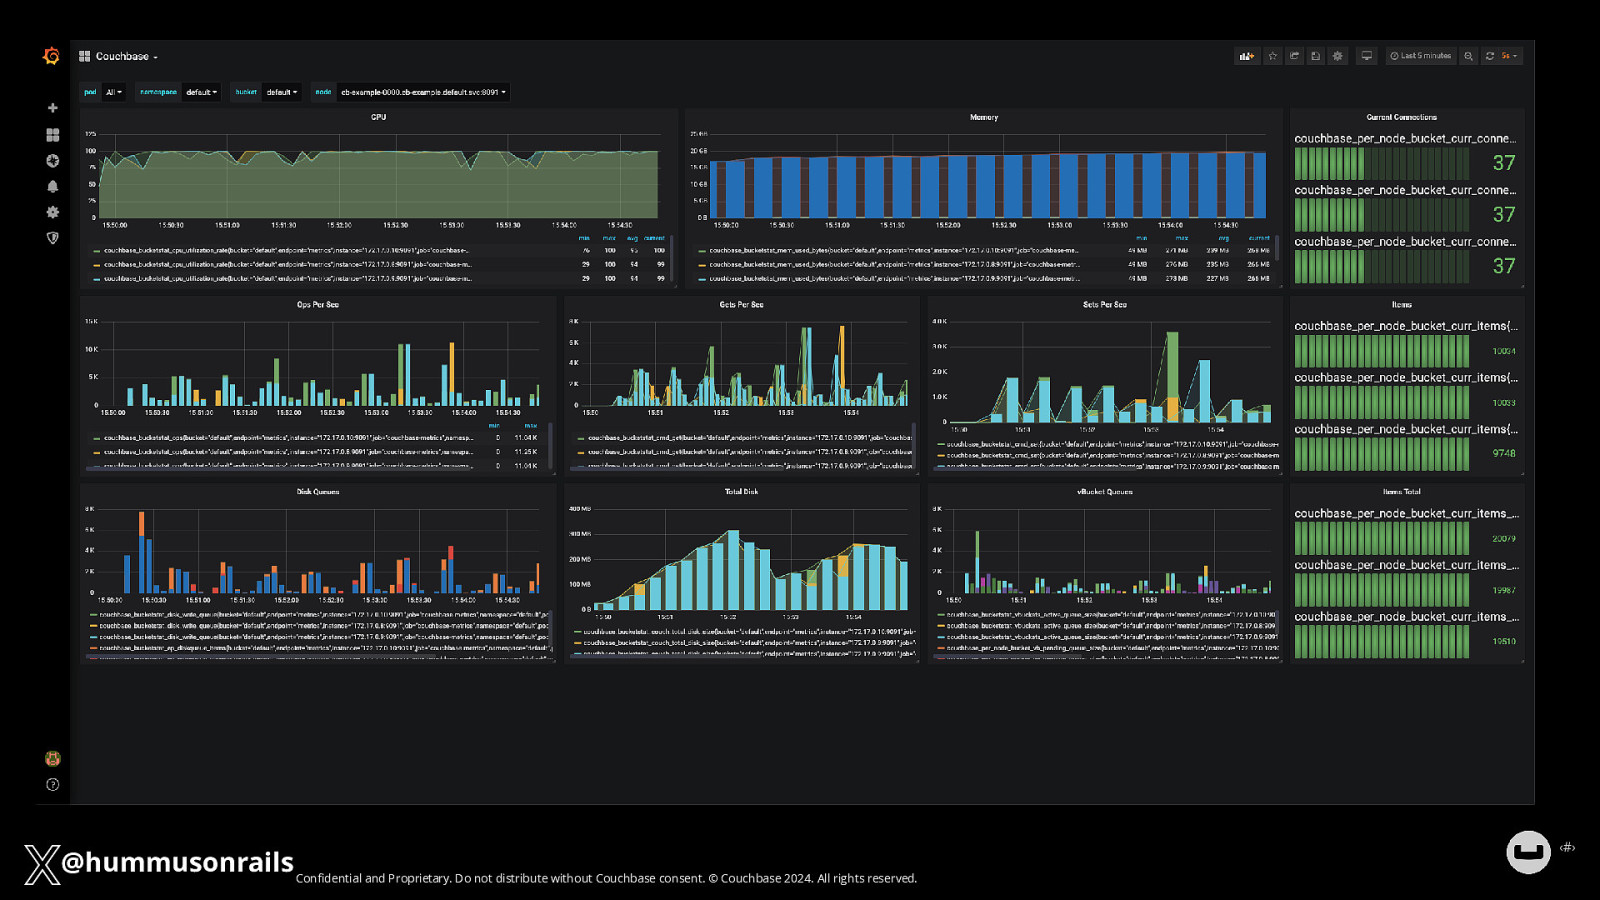Click first vBucket Queues legend color swatch

(x=941, y=615)
